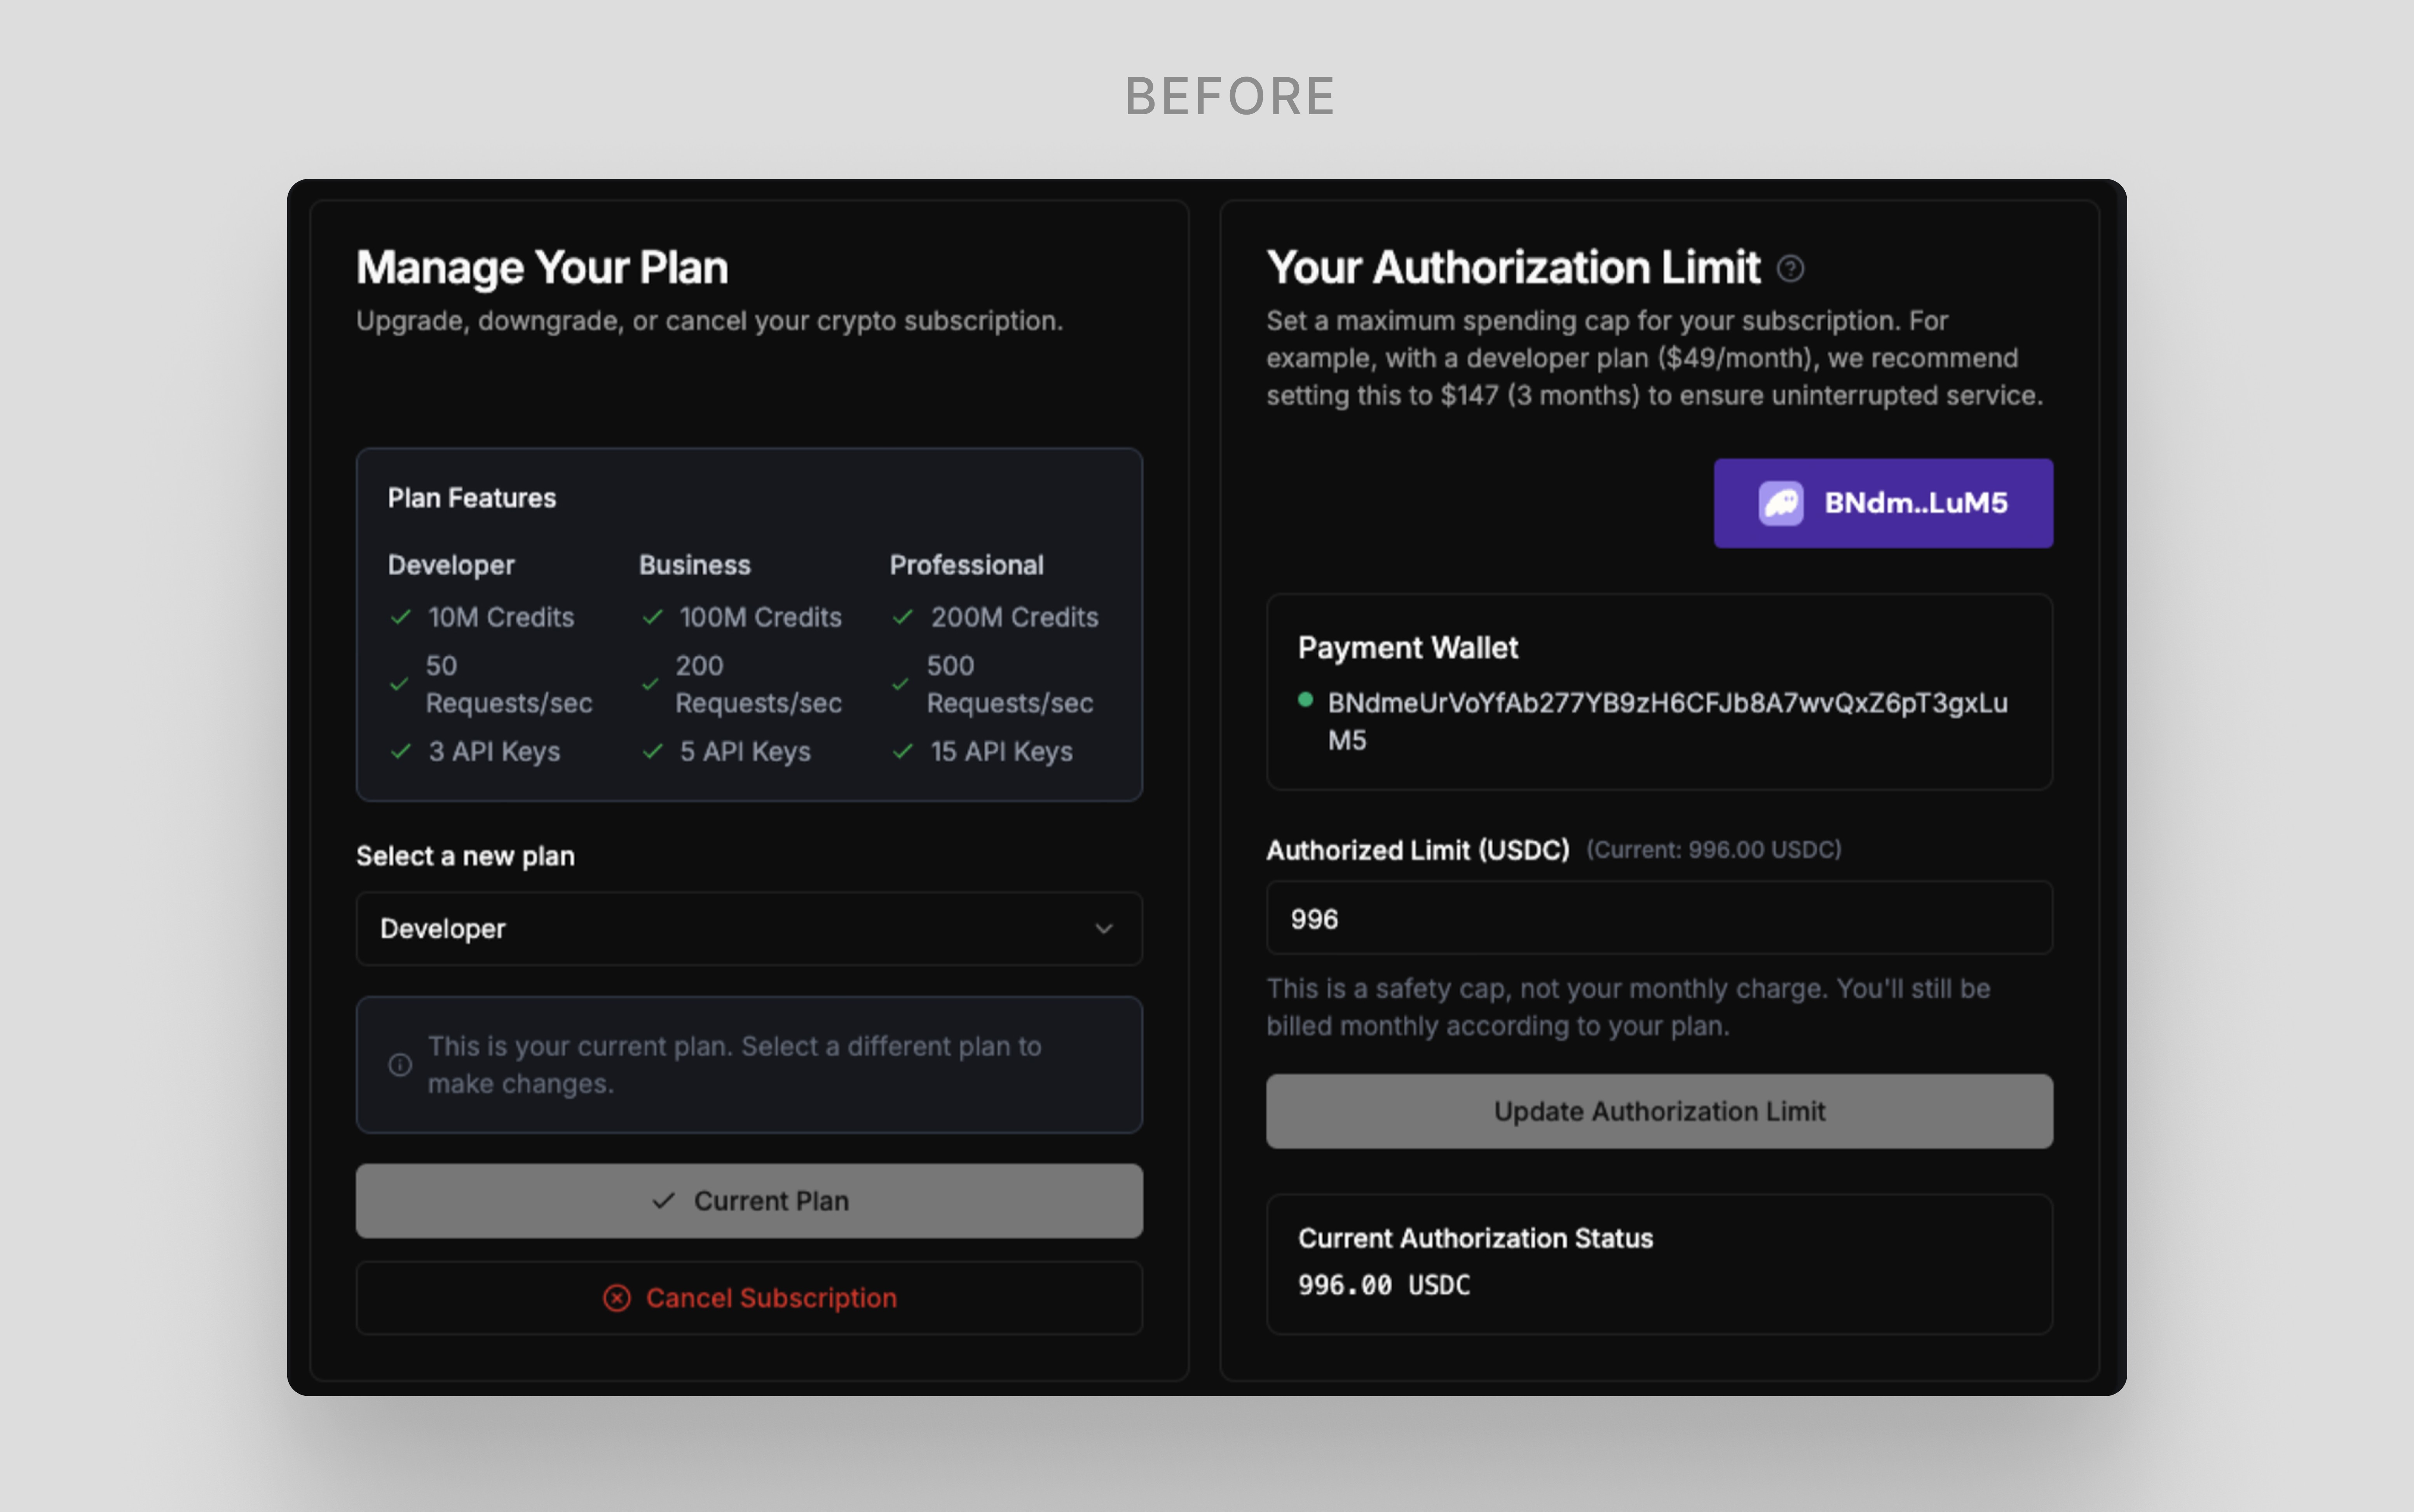Click the Professional plan column heading
This screenshot has height=1512, width=2414.
point(966,565)
